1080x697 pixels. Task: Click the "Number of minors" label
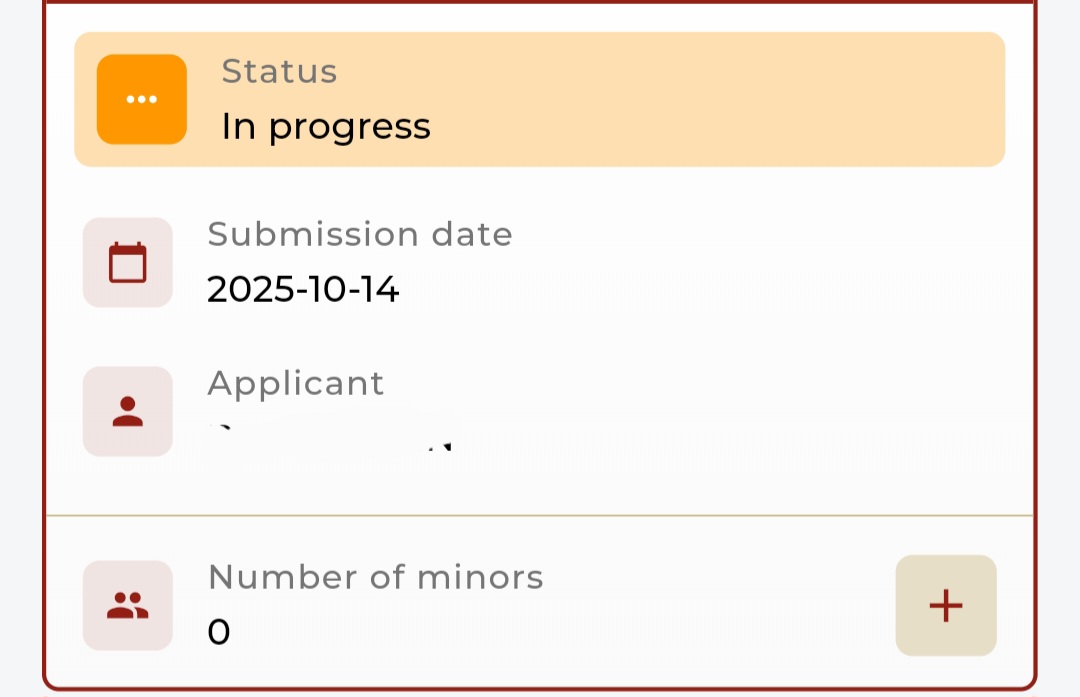tap(375, 577)
